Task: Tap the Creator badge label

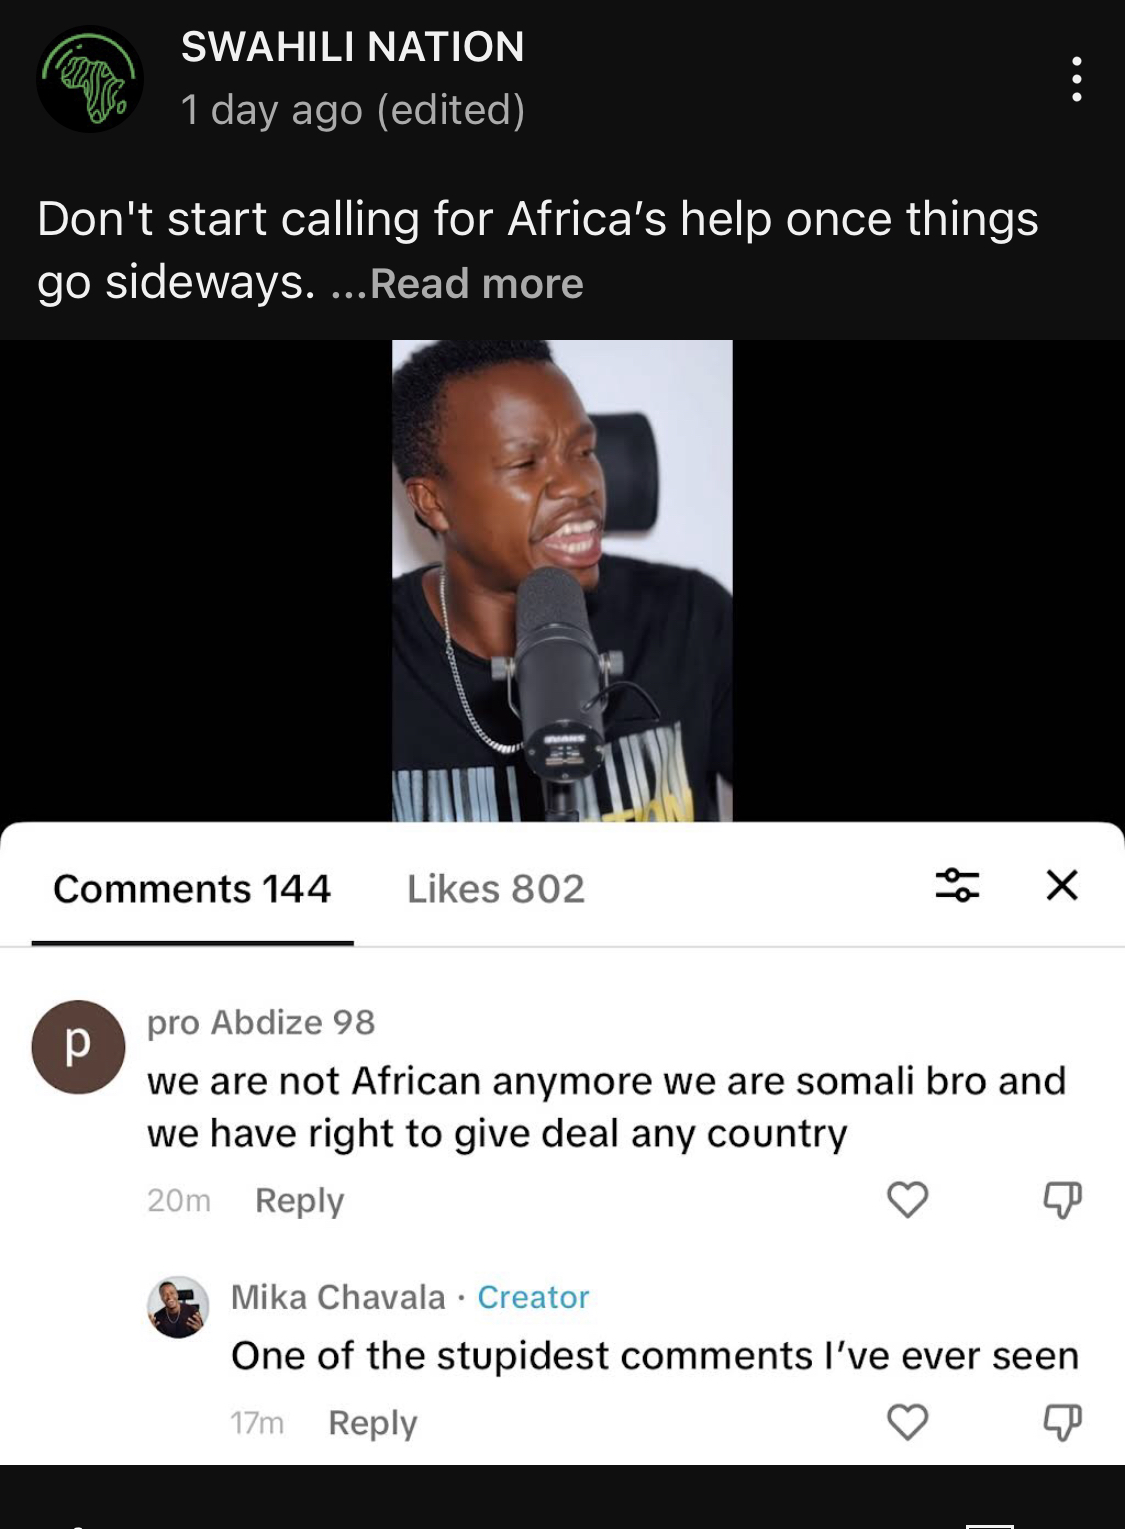Action: 533,1297
